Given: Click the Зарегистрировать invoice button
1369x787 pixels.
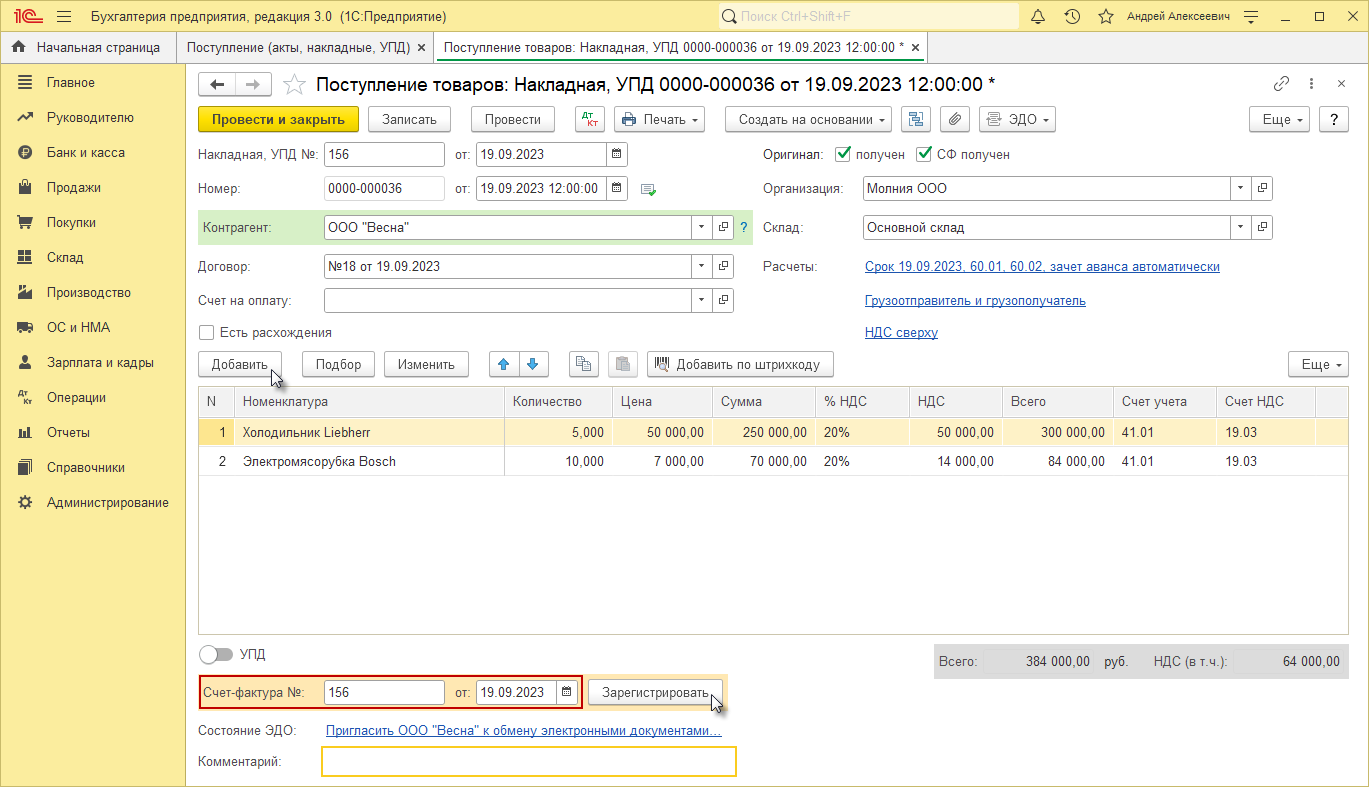Looking at the screenshot, I should pyautogui.click(x=655, y=693).
